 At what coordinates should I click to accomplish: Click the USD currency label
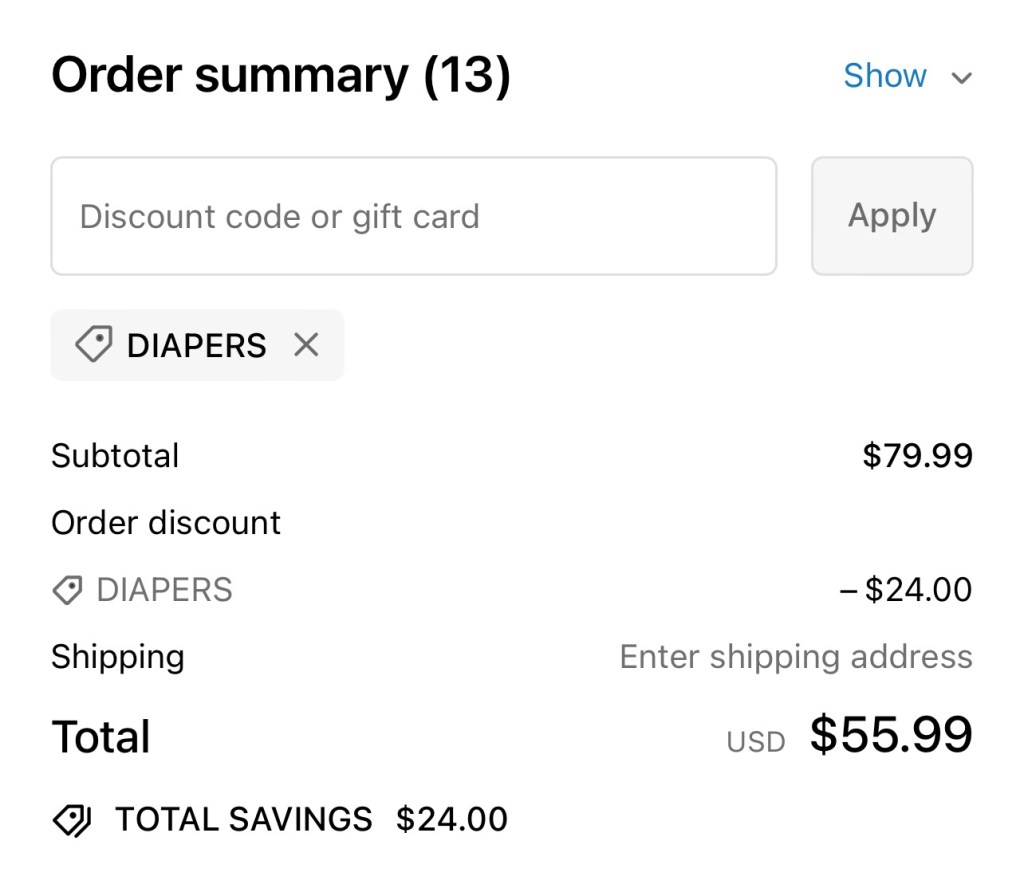[x=755, y=742]
